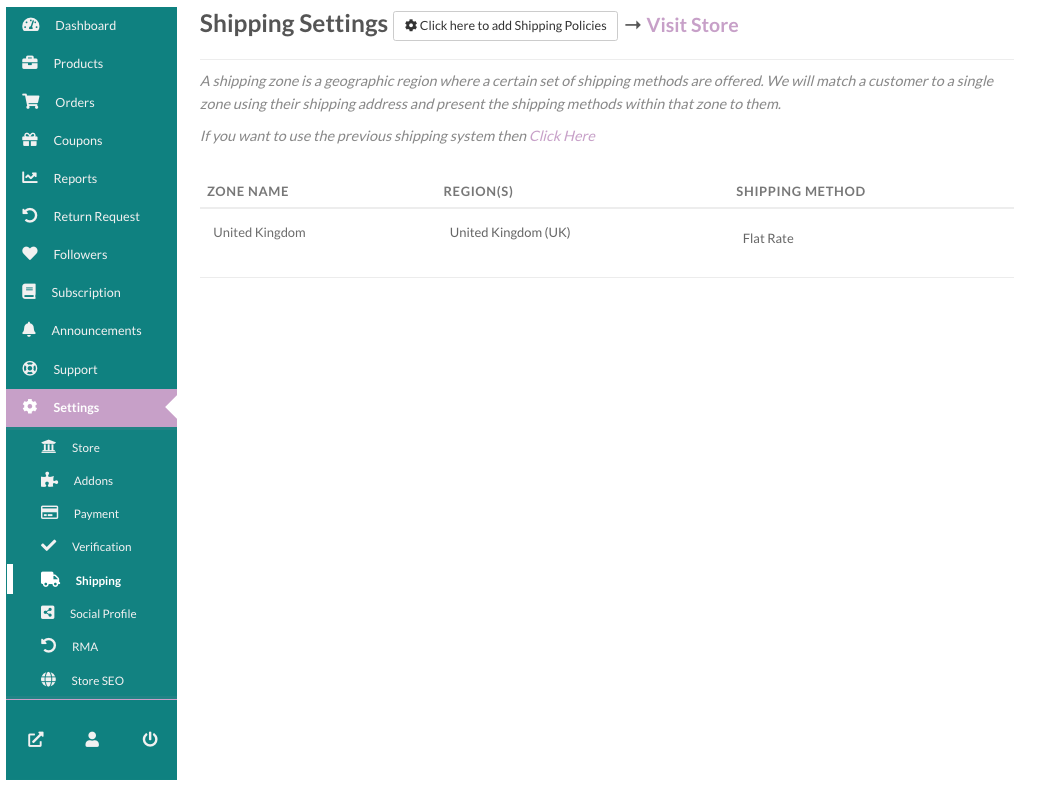Open the external link icon at sidebar bottom
This screenshot has width=1038, height=788.
coord(36,740)
